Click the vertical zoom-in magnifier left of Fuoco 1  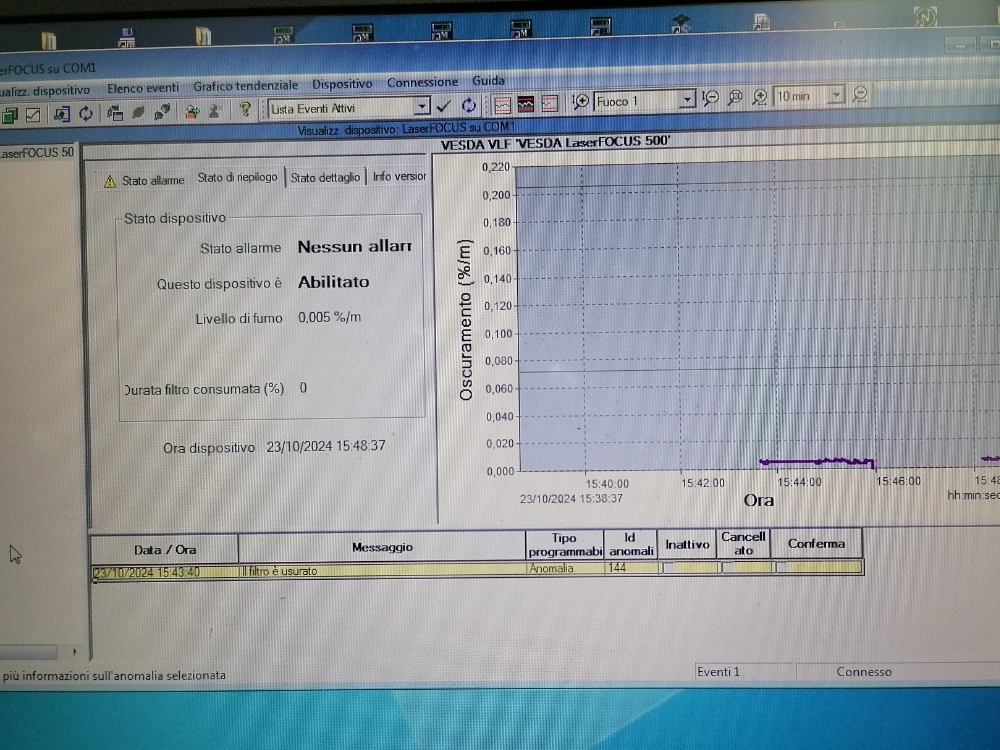point(580,101)
